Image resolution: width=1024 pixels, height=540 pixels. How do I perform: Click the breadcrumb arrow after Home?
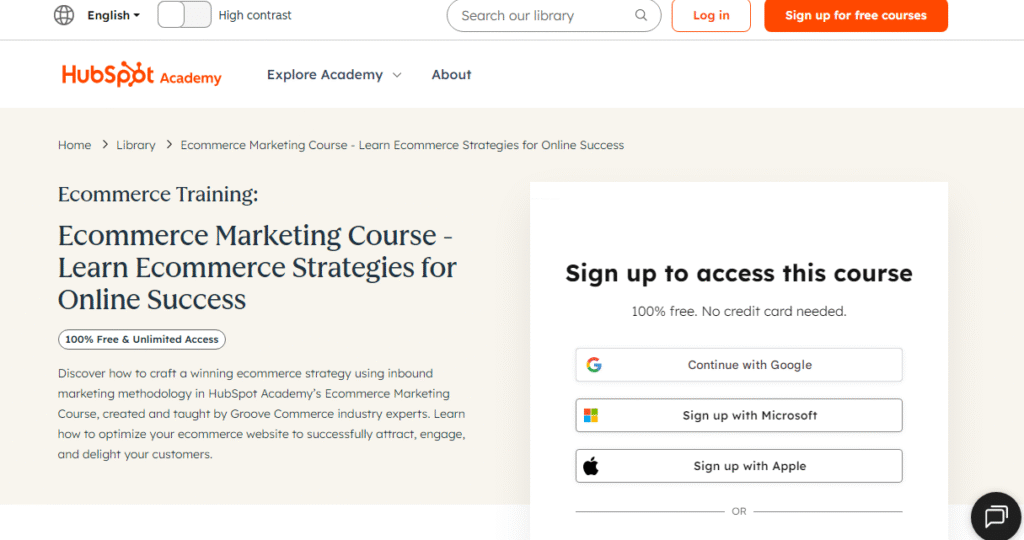103,145
